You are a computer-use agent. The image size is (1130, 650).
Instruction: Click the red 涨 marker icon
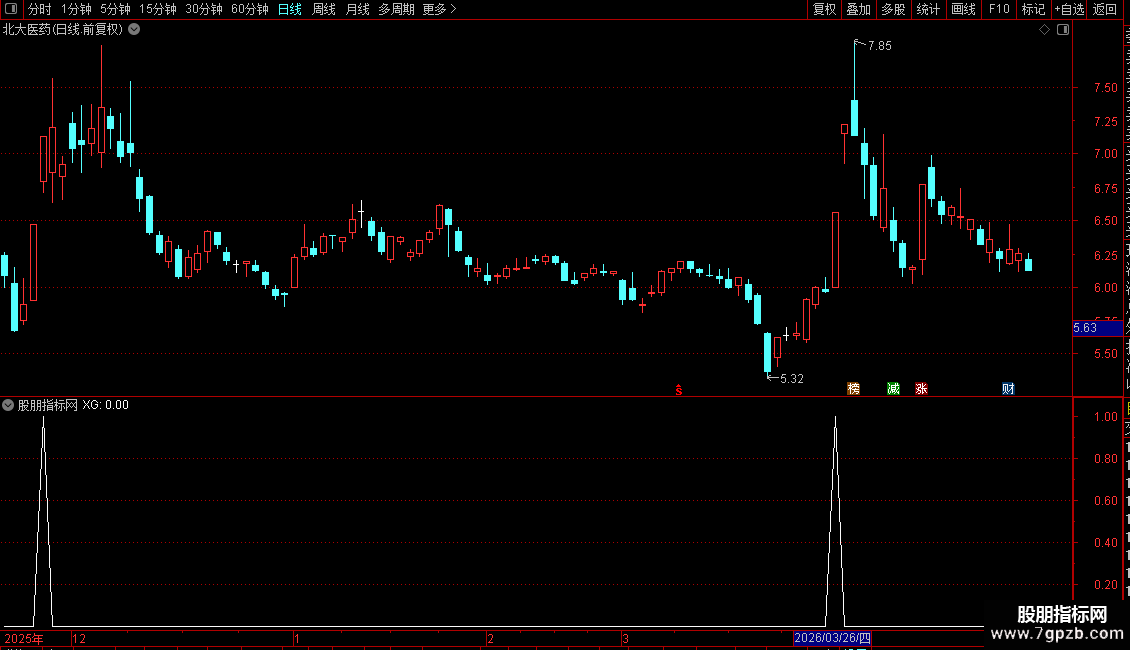point(921,388)
